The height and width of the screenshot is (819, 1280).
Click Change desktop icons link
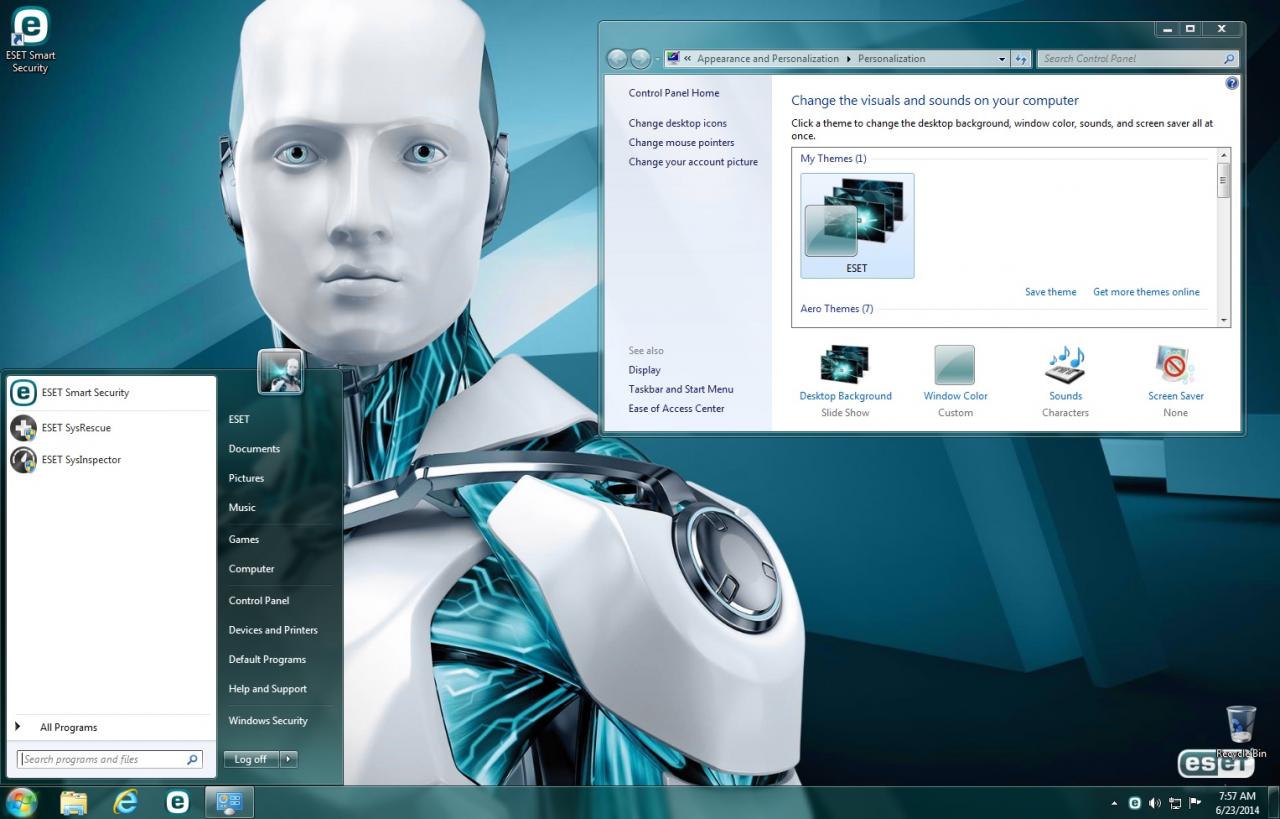tap(678, 123)
